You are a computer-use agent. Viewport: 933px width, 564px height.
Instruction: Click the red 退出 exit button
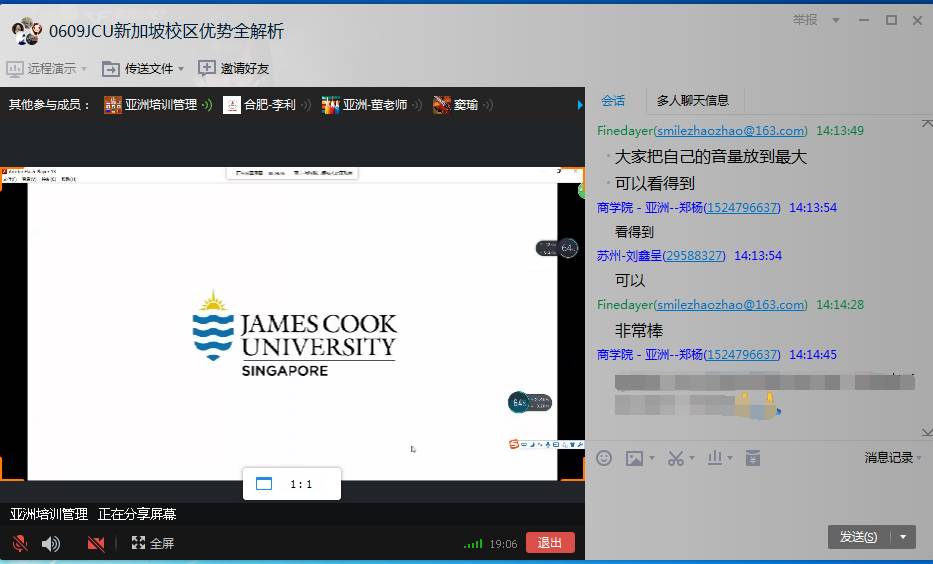pos(550,543)
